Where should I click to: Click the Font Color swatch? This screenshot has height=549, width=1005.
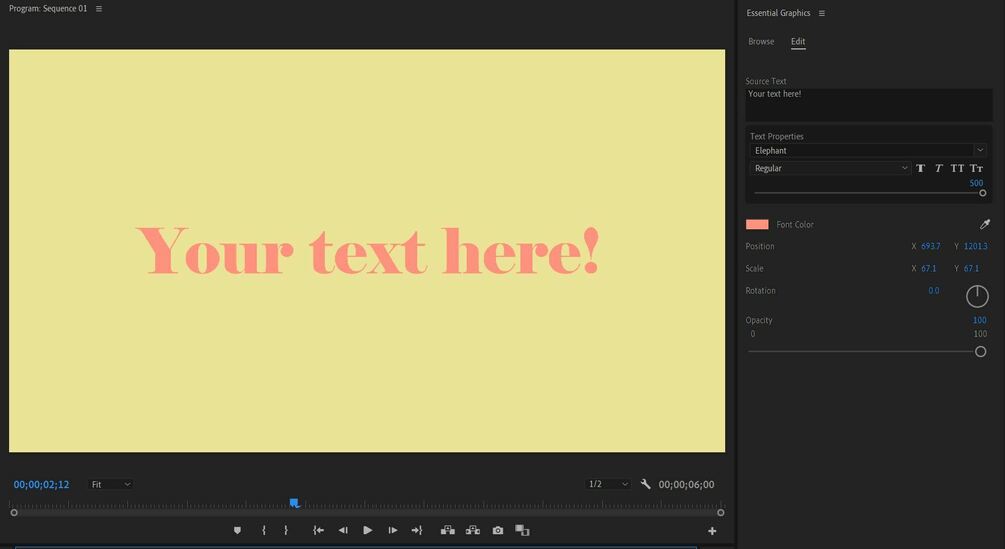click(x=757, y=224)
